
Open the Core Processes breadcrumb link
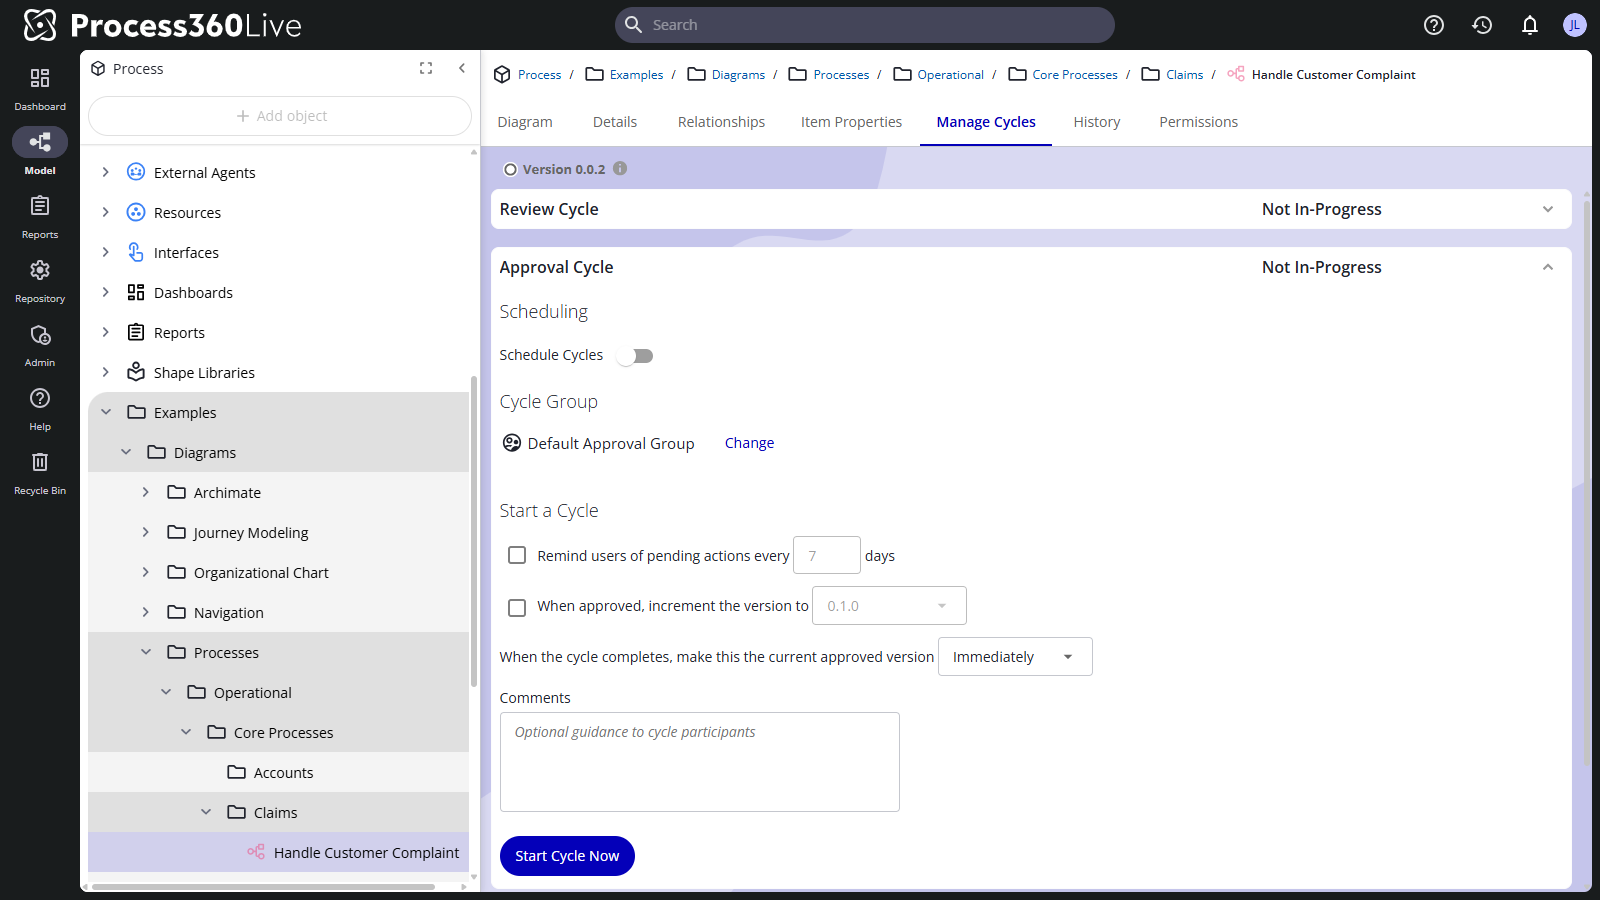pyautogui.click(x=1075, y=74)
